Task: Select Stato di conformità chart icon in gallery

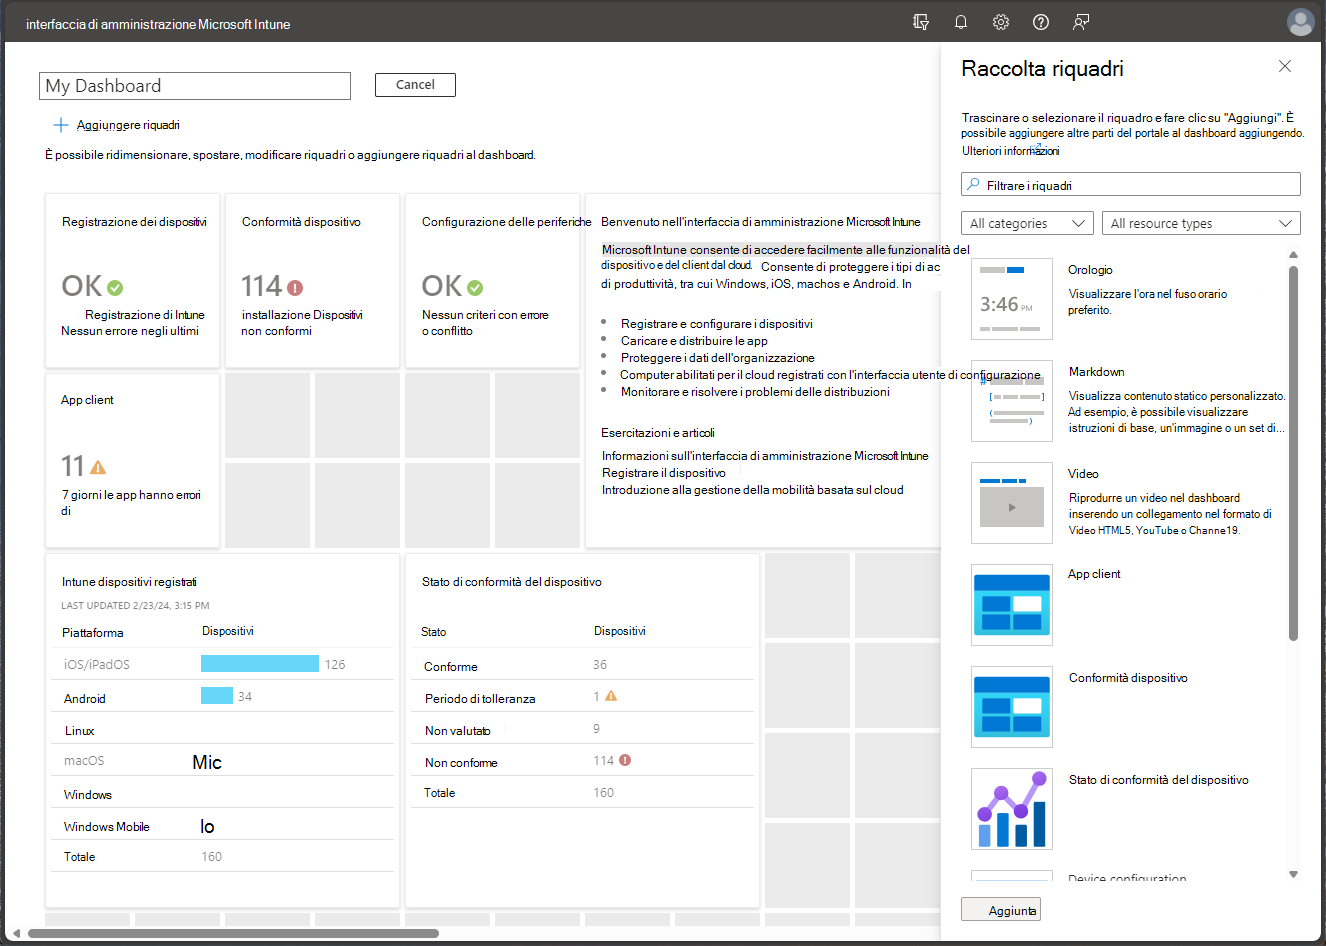Action: [x=1012, y=809]
